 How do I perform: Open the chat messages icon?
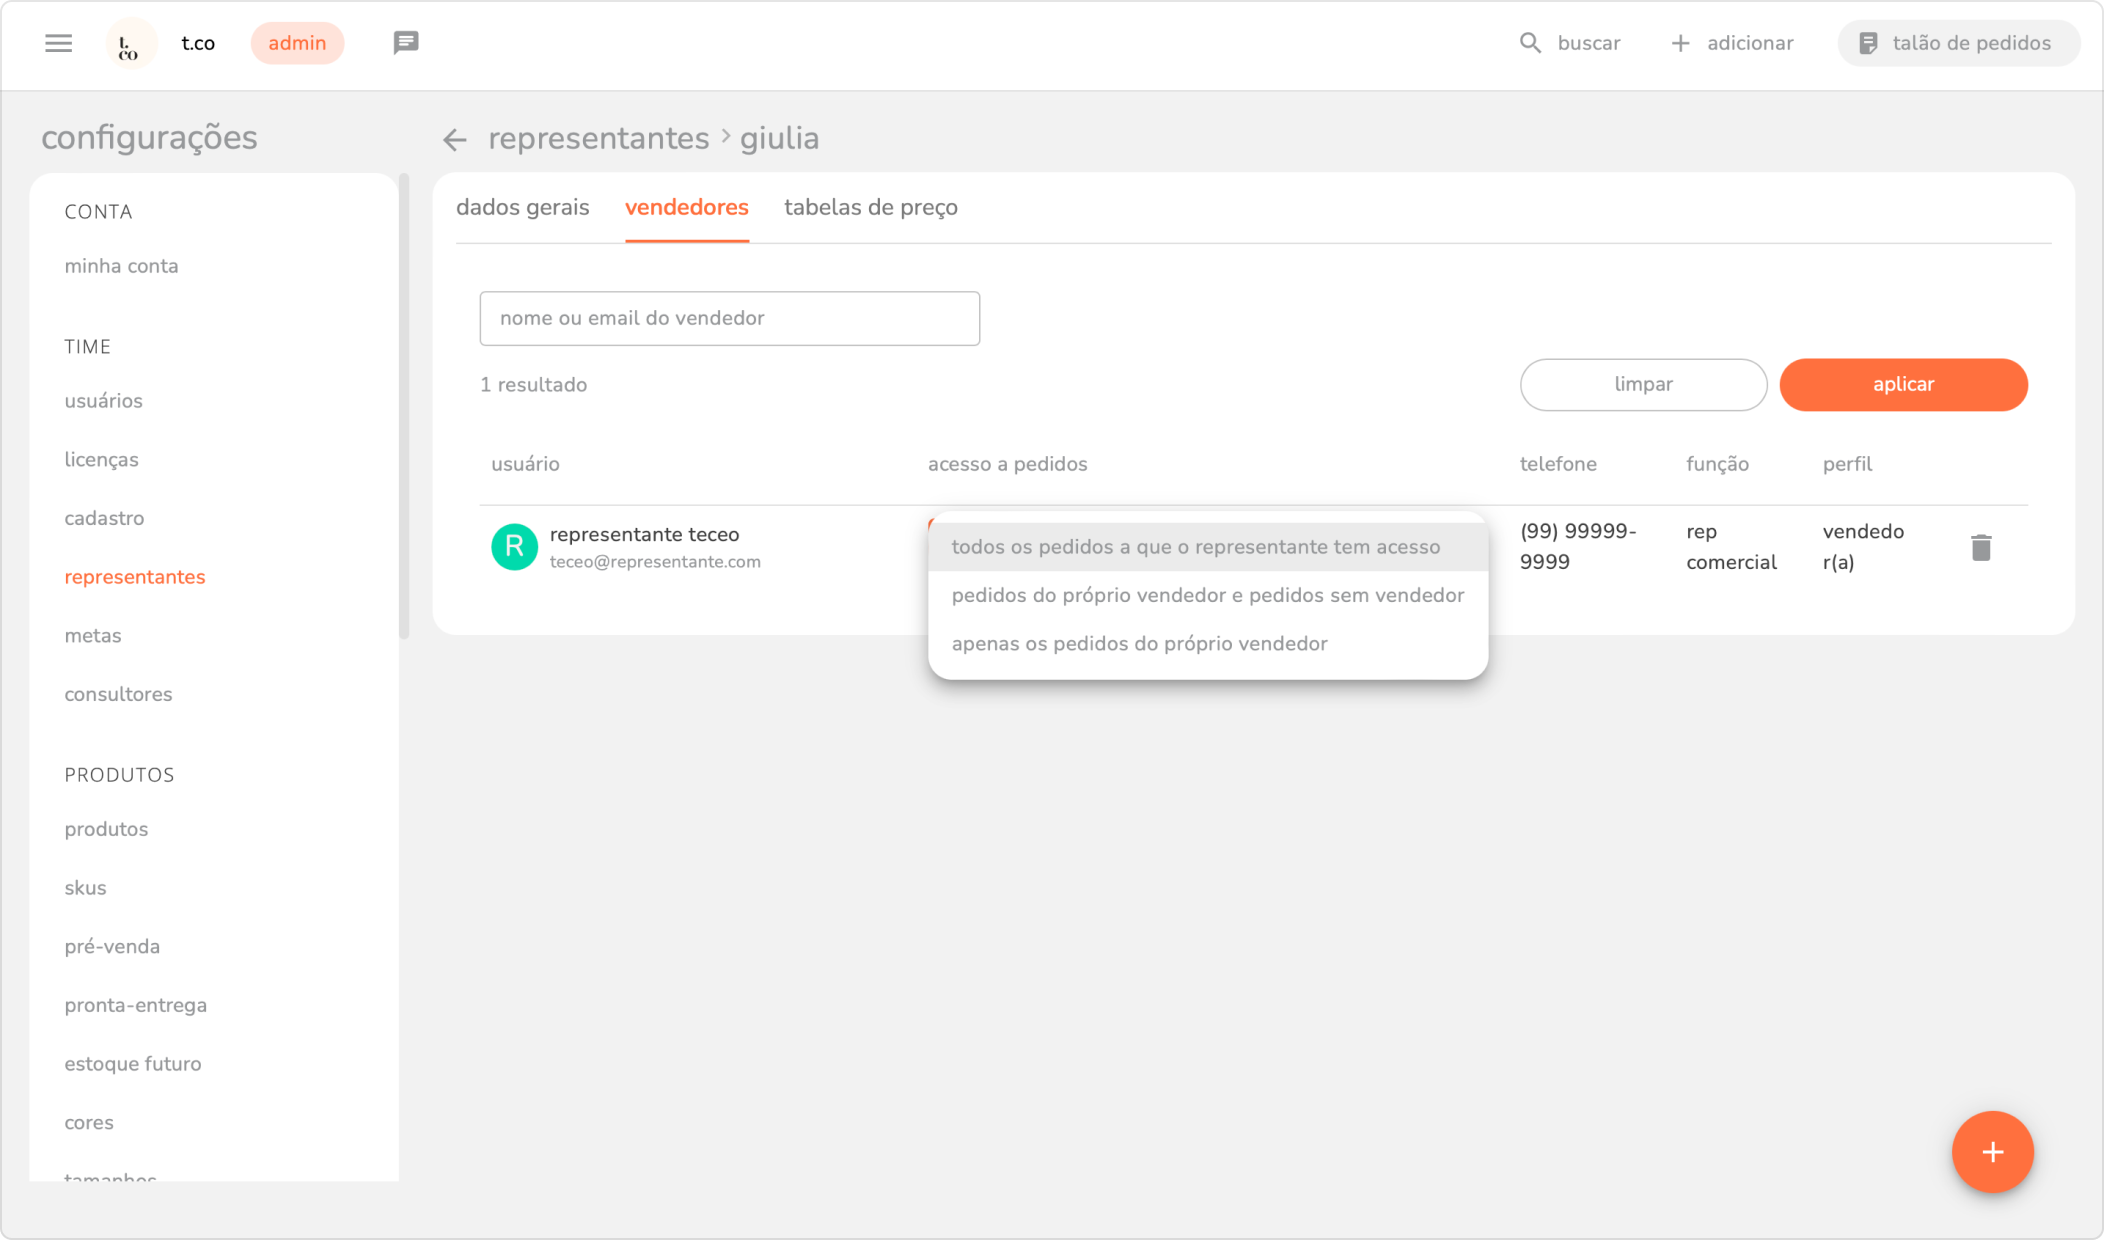click(x=405, y=43)
